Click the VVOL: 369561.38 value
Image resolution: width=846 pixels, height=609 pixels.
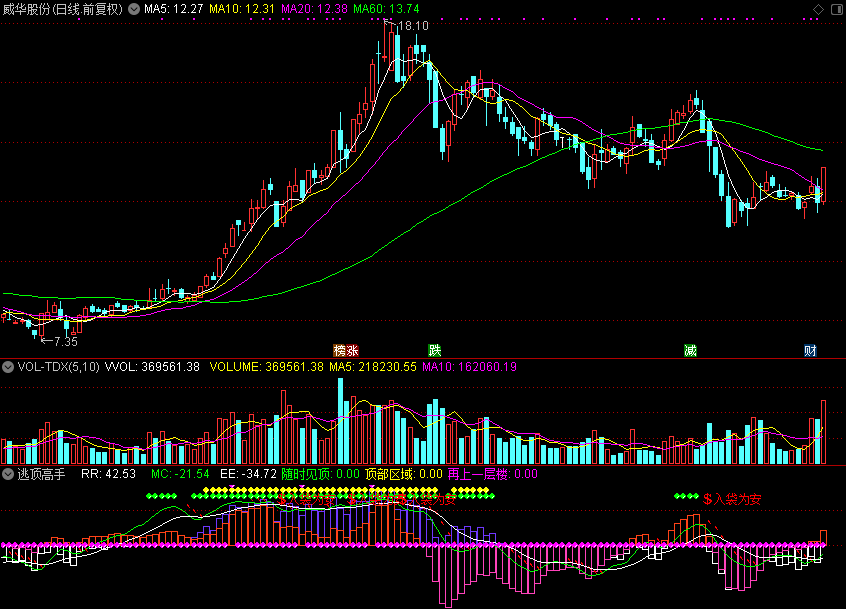[152, 367]
